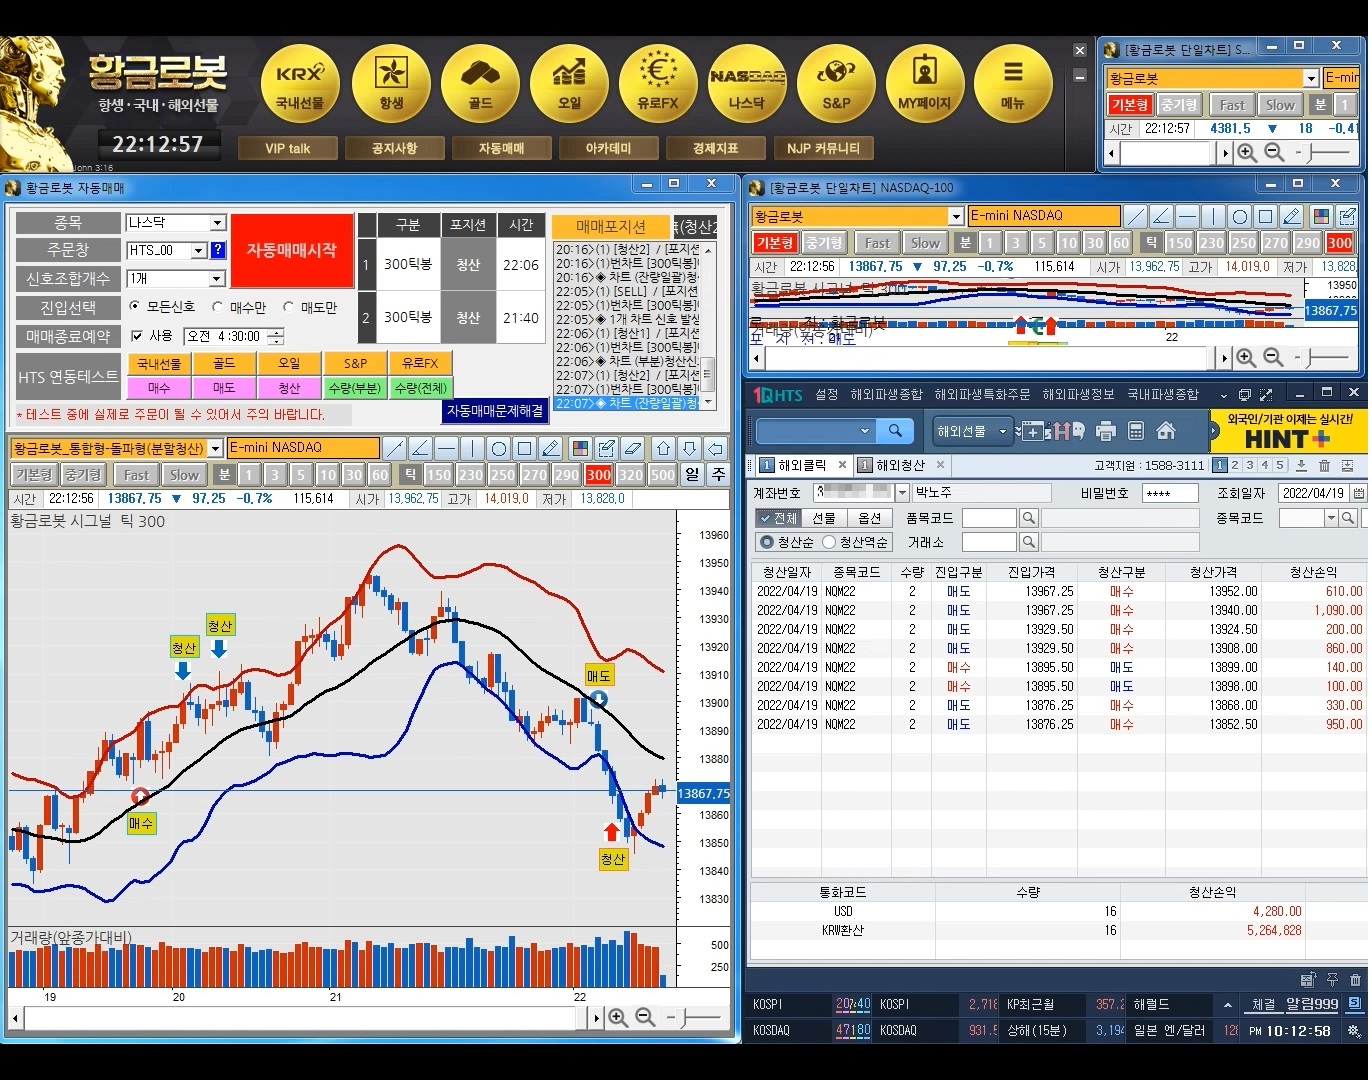
Task: Select diagonal trend line tool in main chart
Action: point(395,448)
